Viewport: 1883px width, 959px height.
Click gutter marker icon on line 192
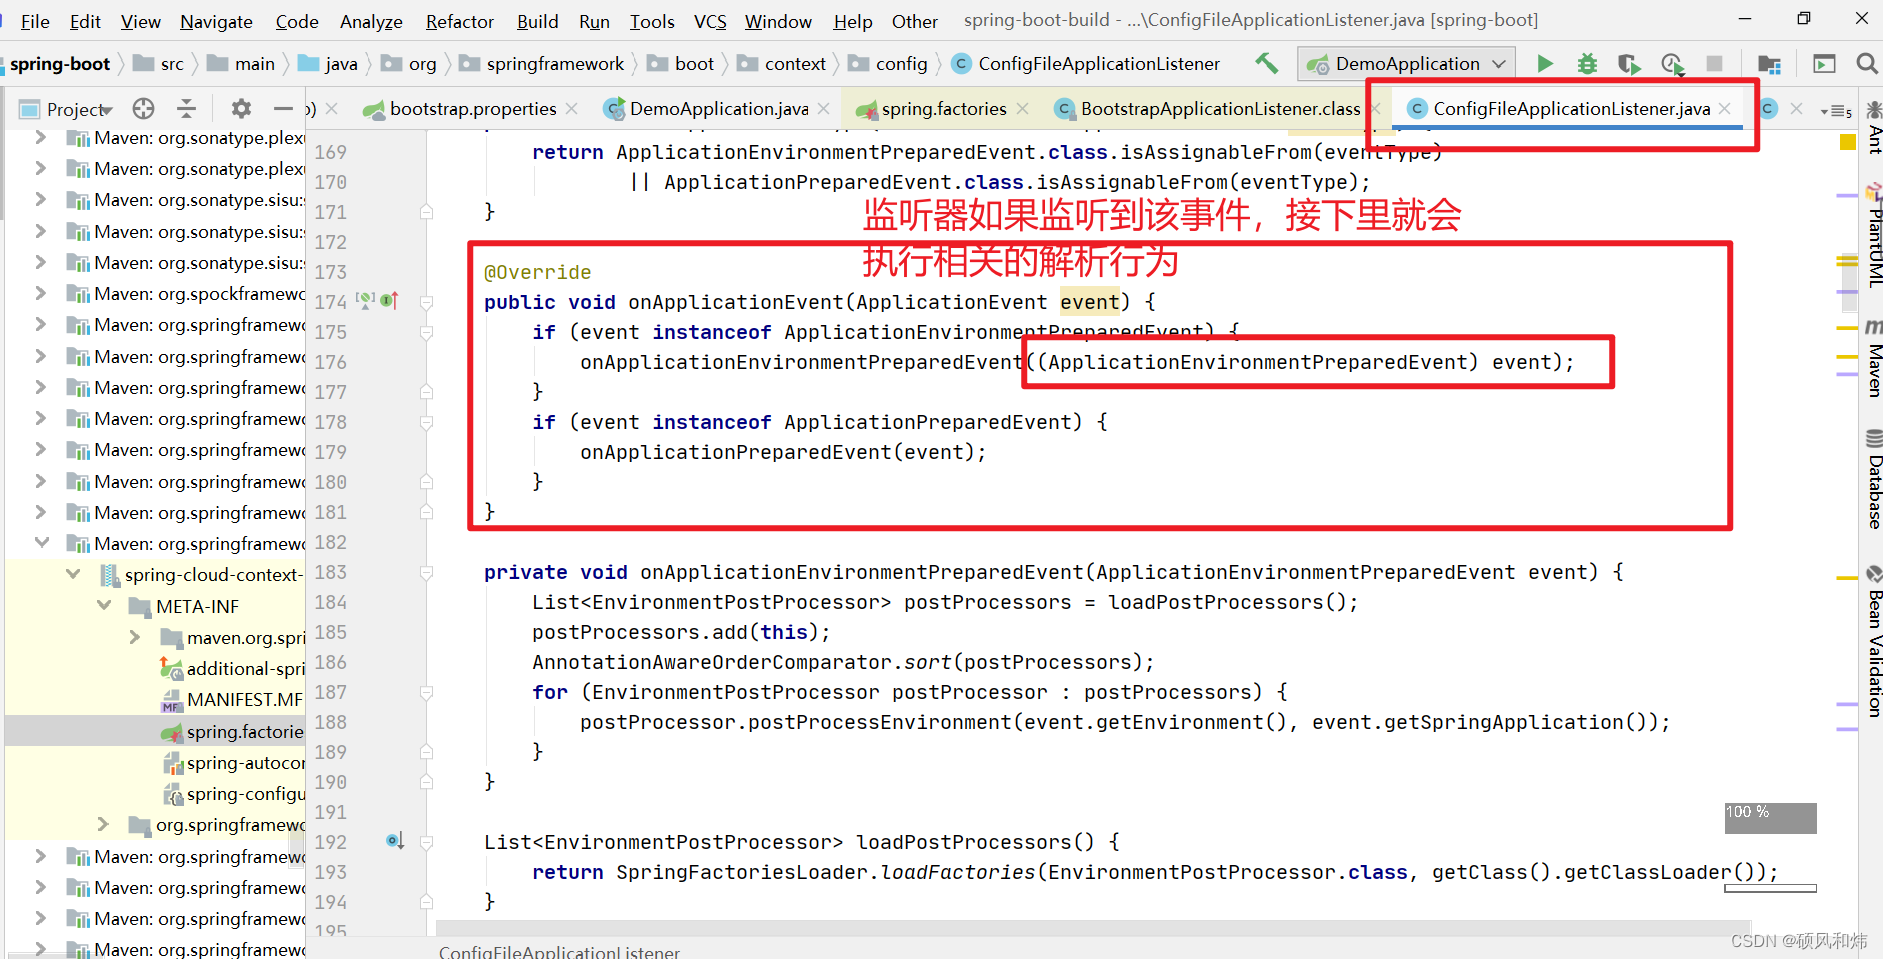(x=395, y=840)
